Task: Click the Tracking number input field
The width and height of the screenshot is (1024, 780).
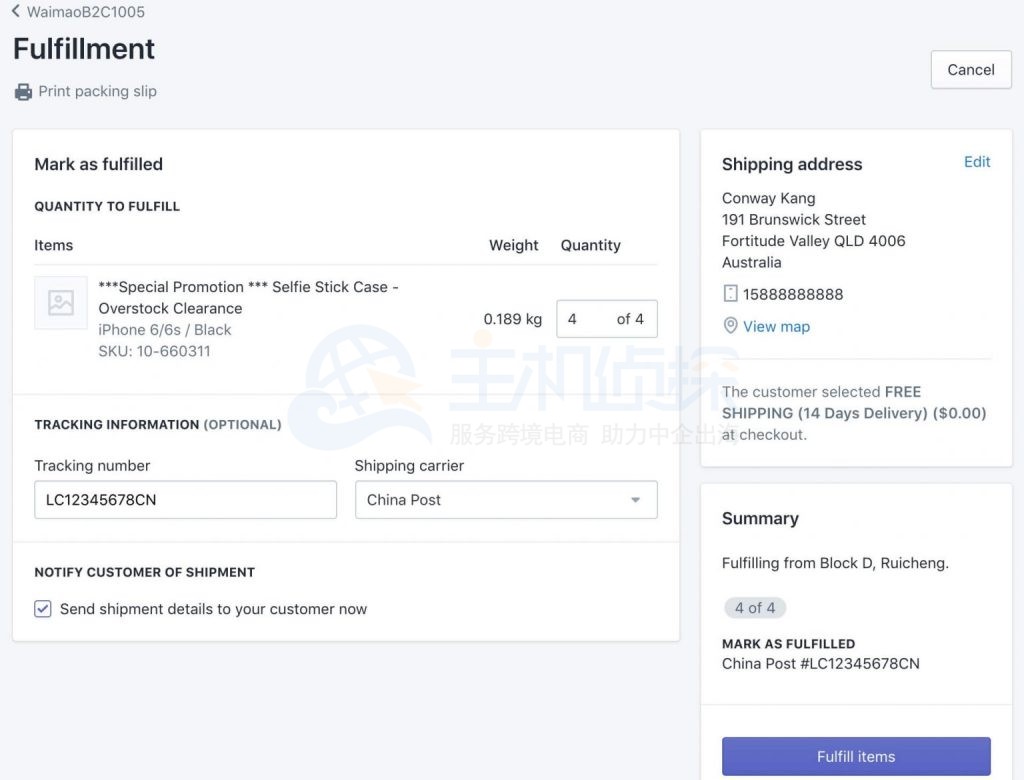Action: (x=185, y=500)
